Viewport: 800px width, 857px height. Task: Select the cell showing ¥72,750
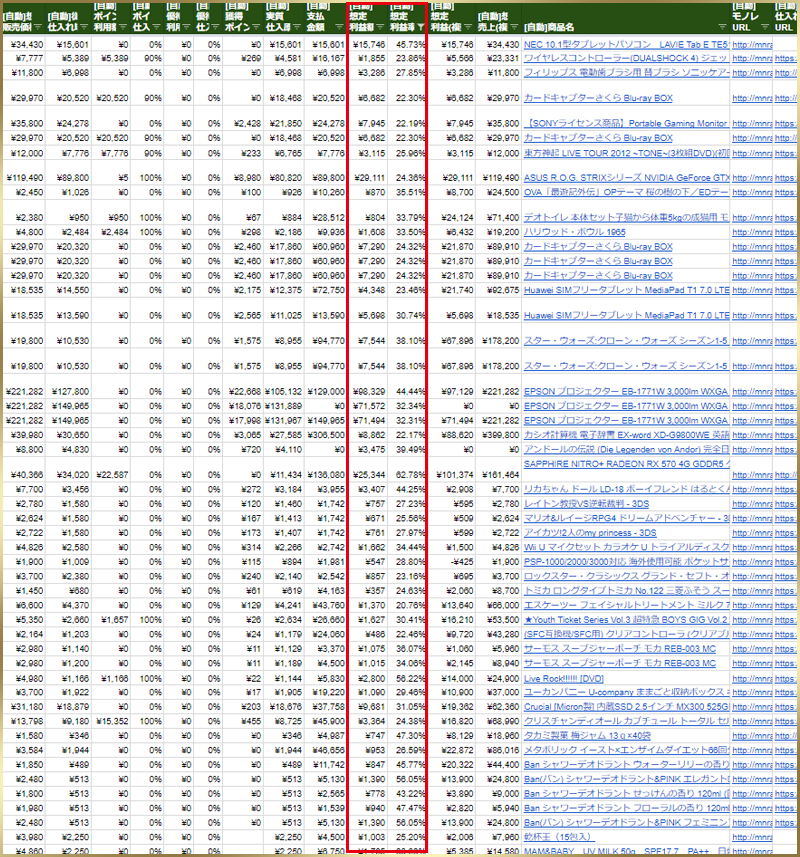point(326,290)
